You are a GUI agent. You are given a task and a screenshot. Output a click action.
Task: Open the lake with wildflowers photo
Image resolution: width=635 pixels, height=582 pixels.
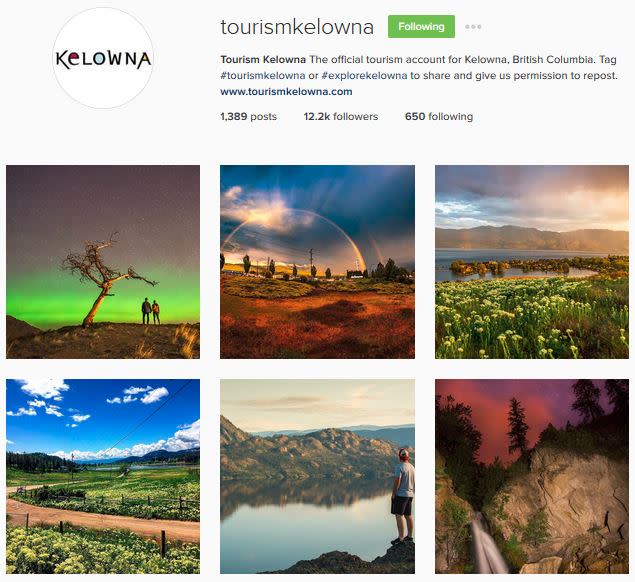532,262
